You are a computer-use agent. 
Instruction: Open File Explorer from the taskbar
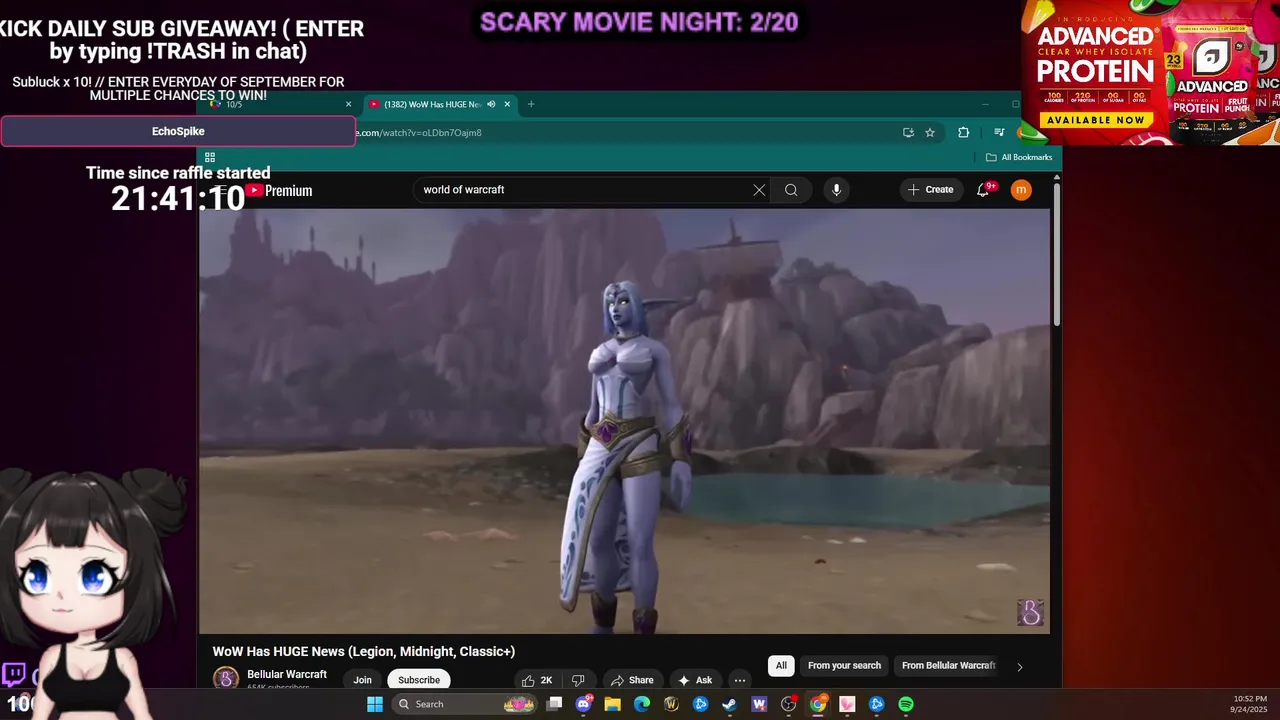tap(613, 704)
